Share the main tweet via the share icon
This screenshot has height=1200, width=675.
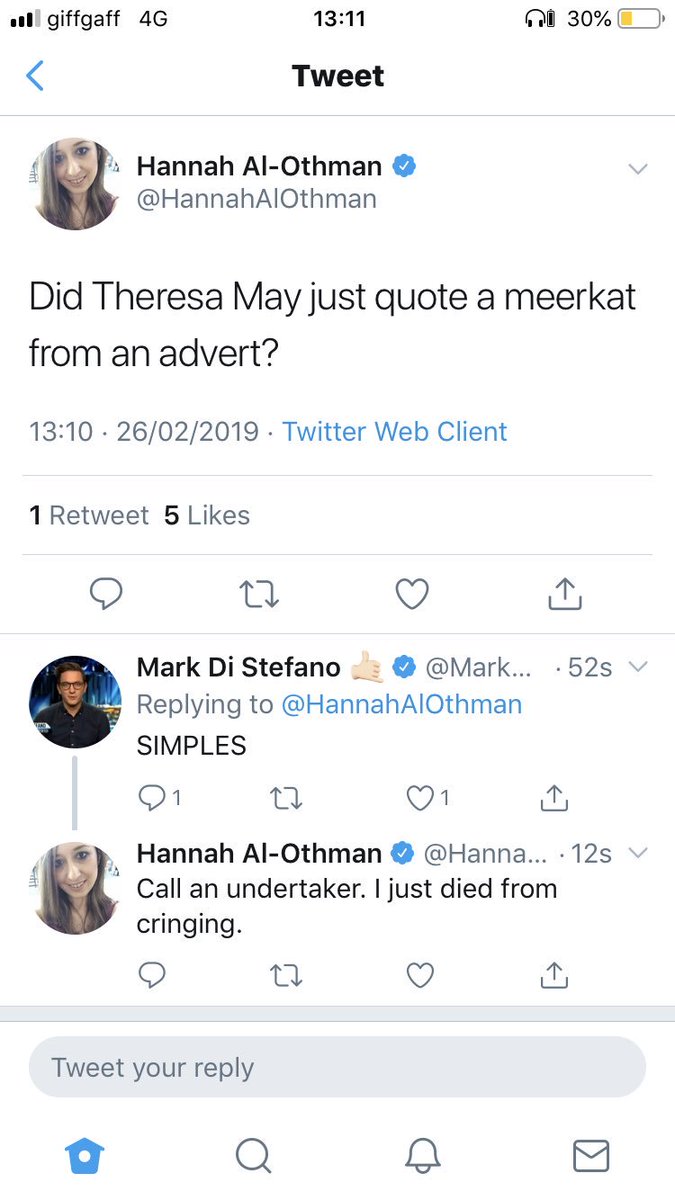pos(565,595)
